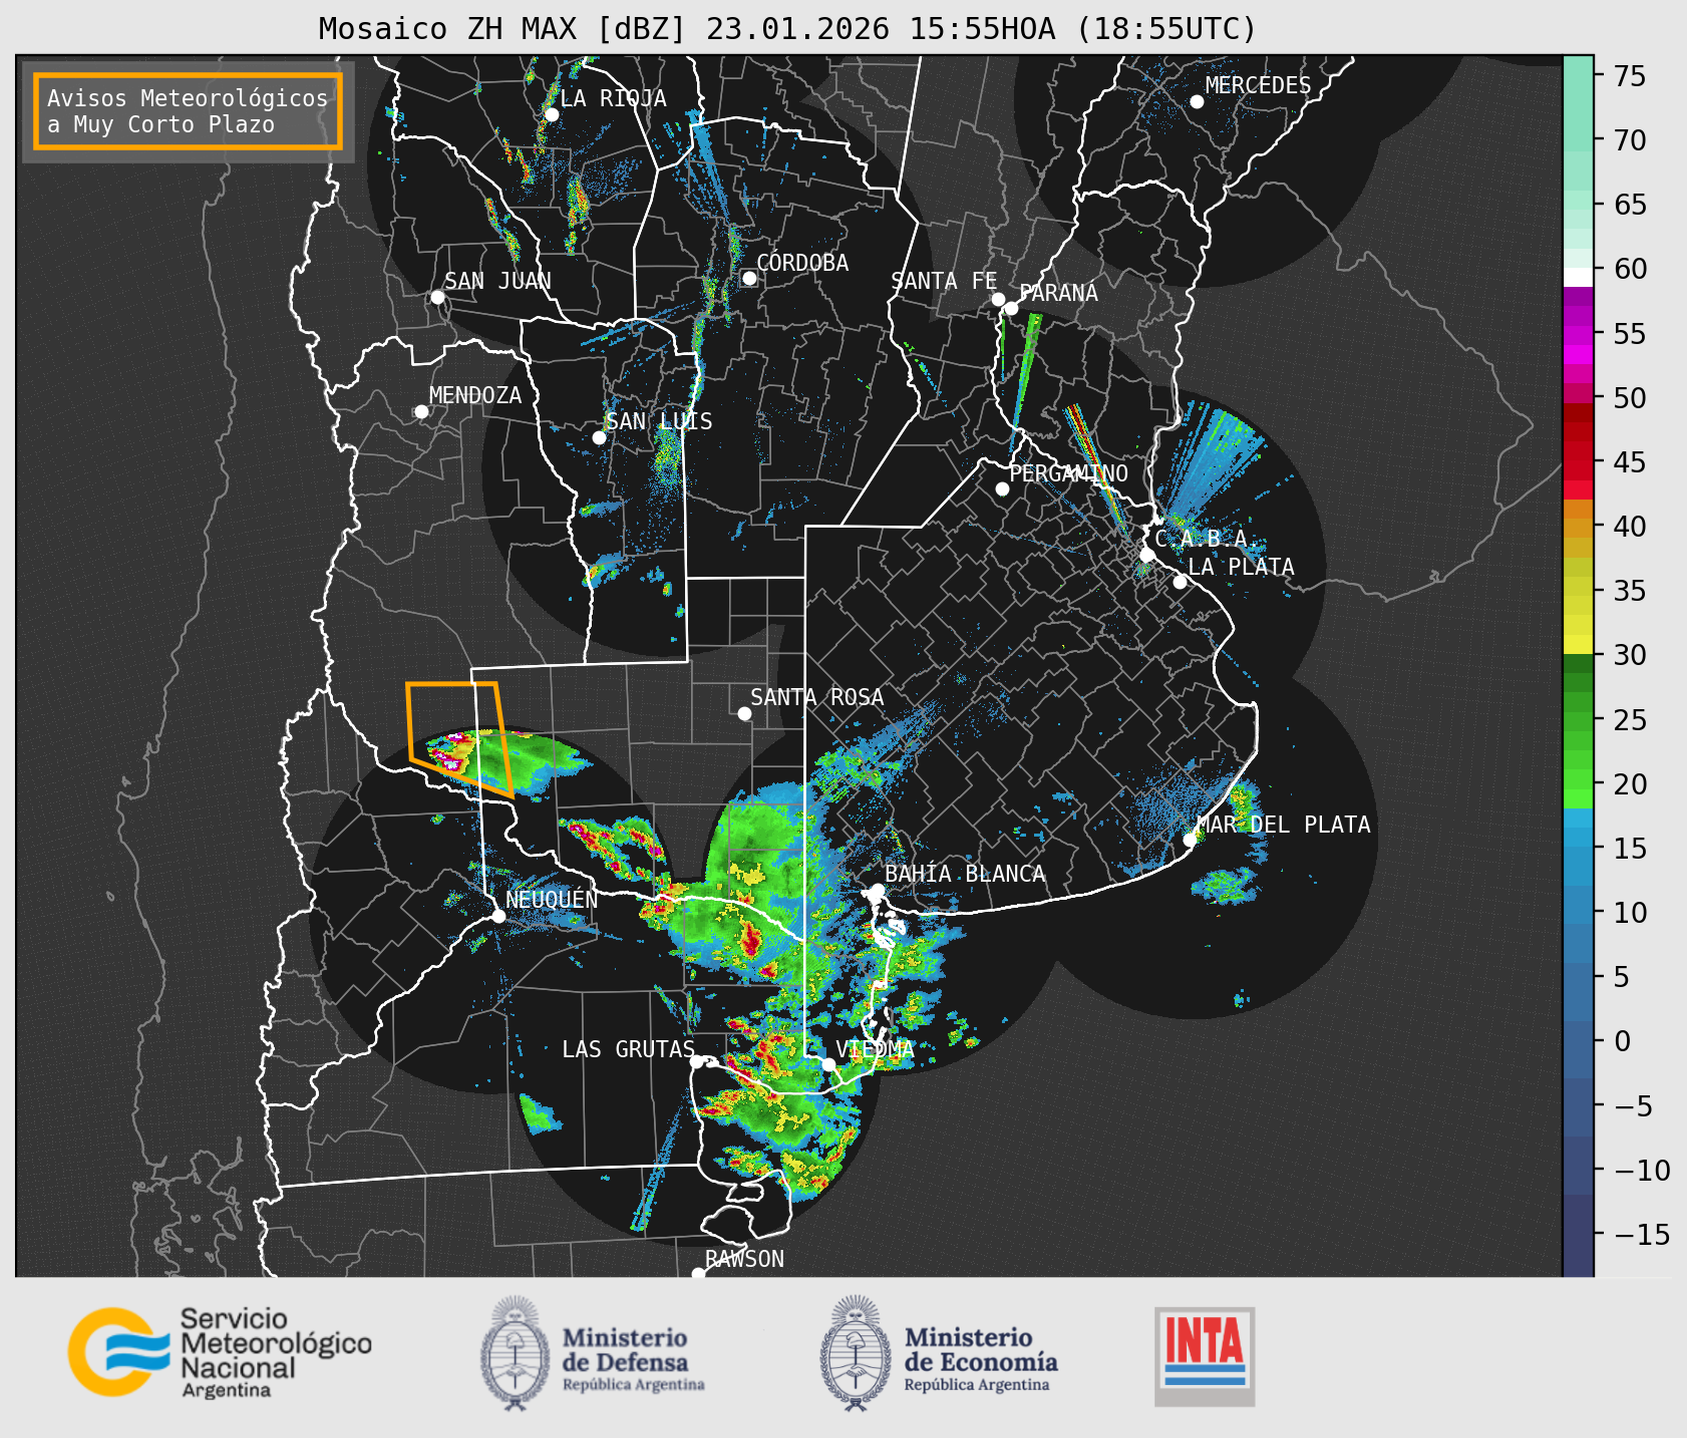Click the orange warning polygon on the map
Image resolution: width=1687 pixels, height=1438 pixels.
pyautogui.click(x=459, y=739)
